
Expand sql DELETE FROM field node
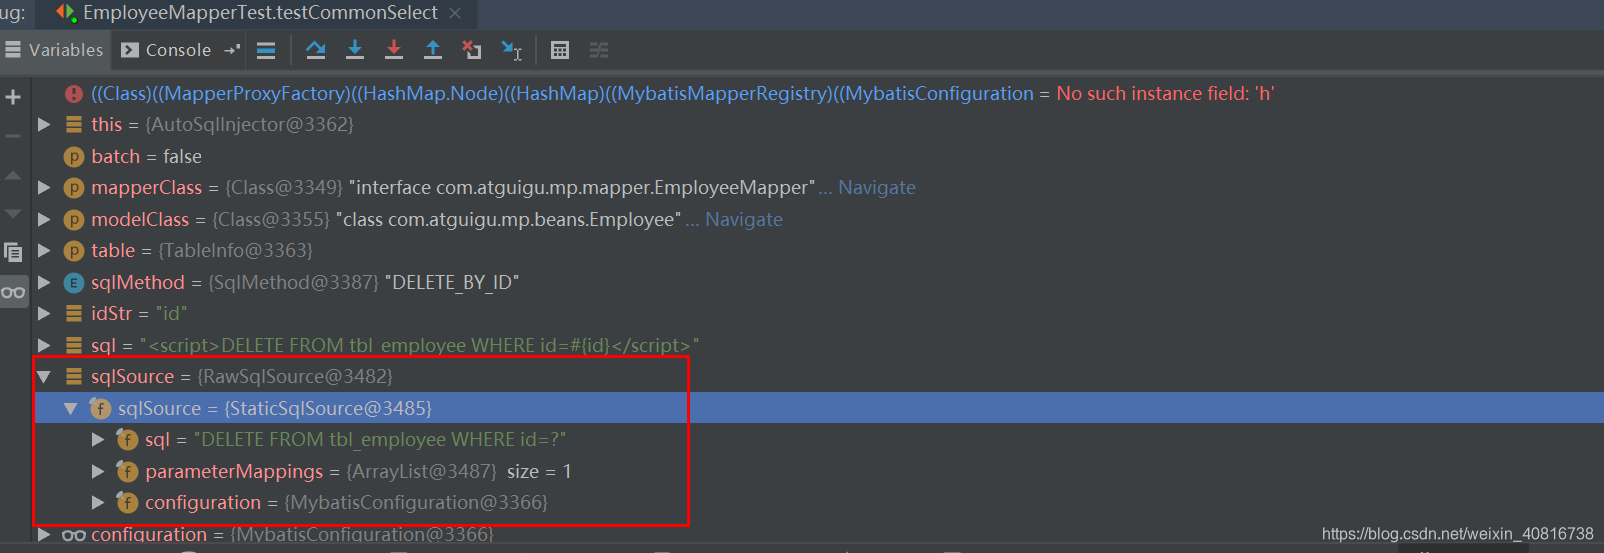(98, 439)
